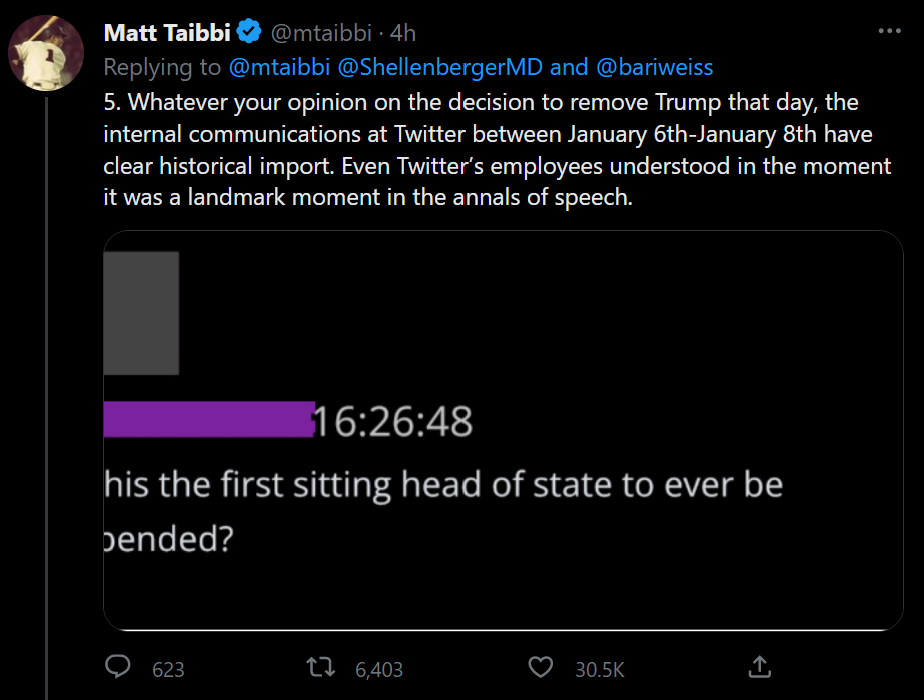Viewport: 924px width, 700px height.
Task: Click the Matt Taibbi display name
Action: click(x=167, y=33)
